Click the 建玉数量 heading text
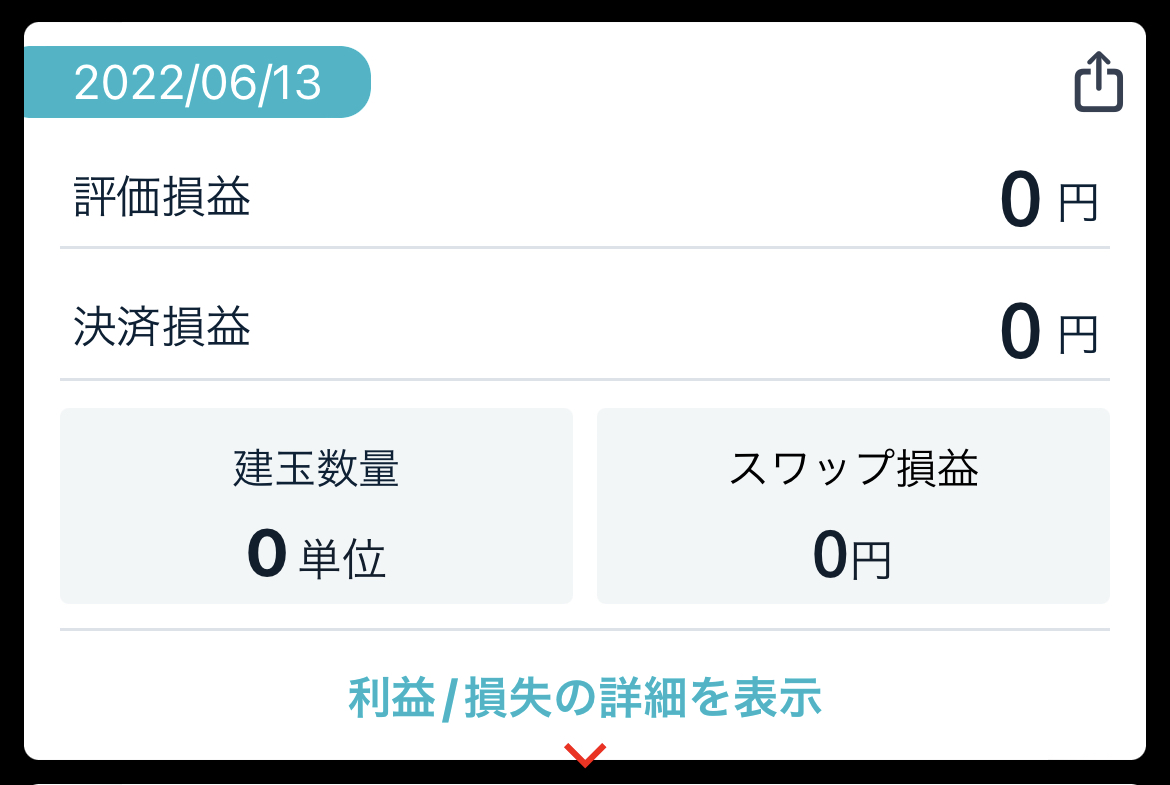 [x=316, y=469]
